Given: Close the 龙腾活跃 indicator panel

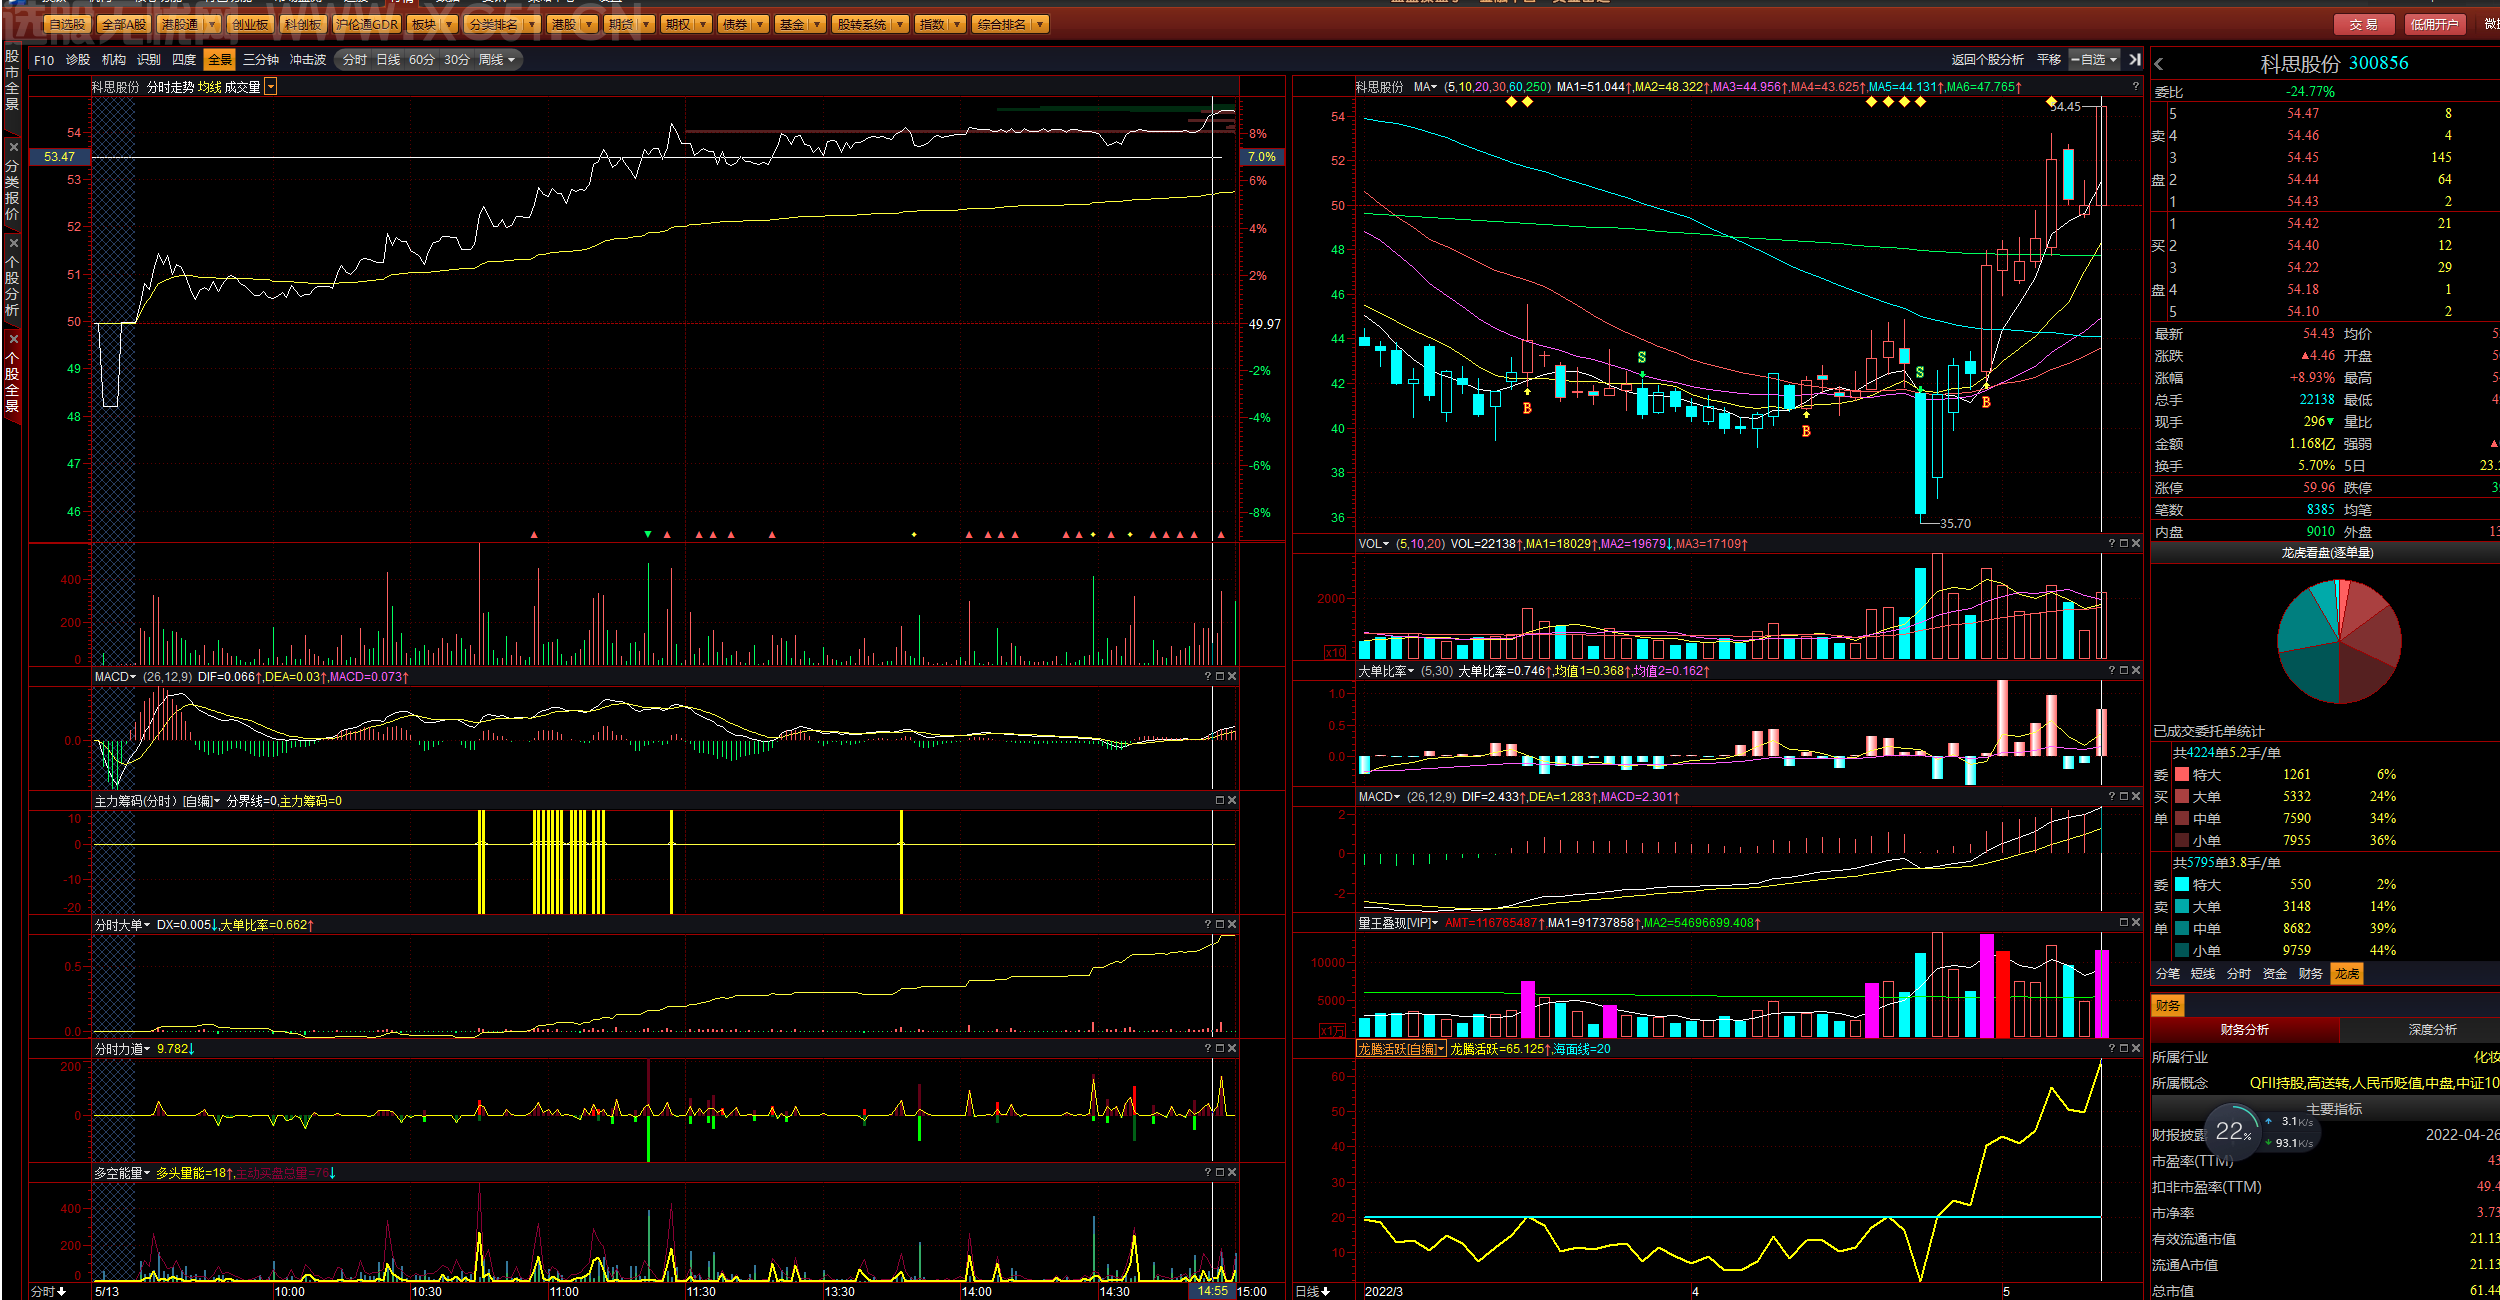Looking at the screenshot, I should point(2136,1049).
